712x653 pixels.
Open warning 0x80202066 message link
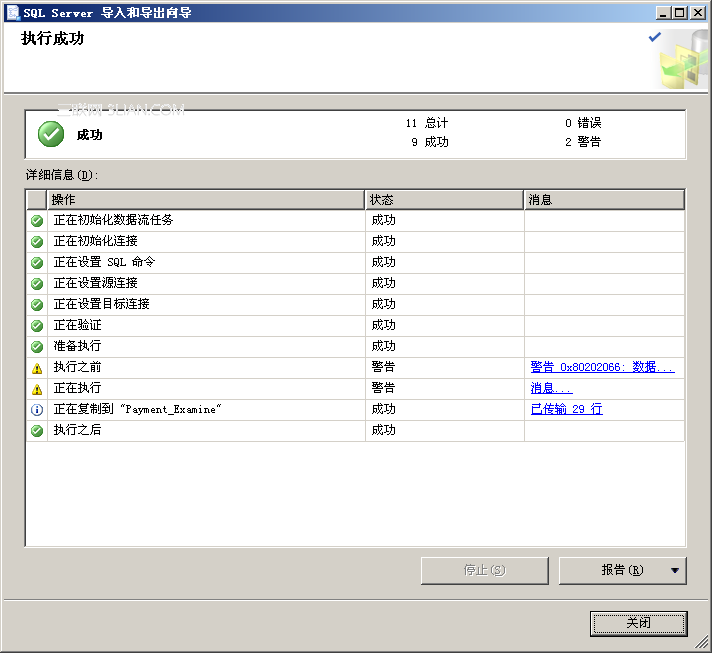click(x=603, y=367)
